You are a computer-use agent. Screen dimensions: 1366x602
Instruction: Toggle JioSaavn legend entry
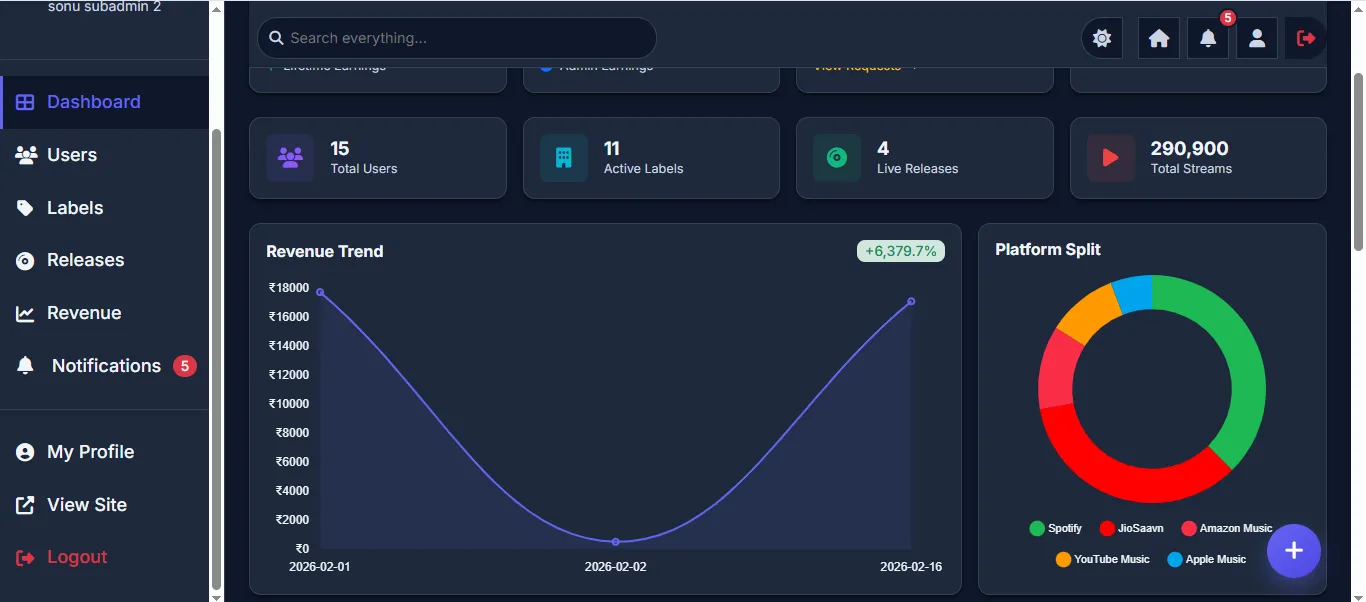pyautogui.click(x=1131, y=528)
